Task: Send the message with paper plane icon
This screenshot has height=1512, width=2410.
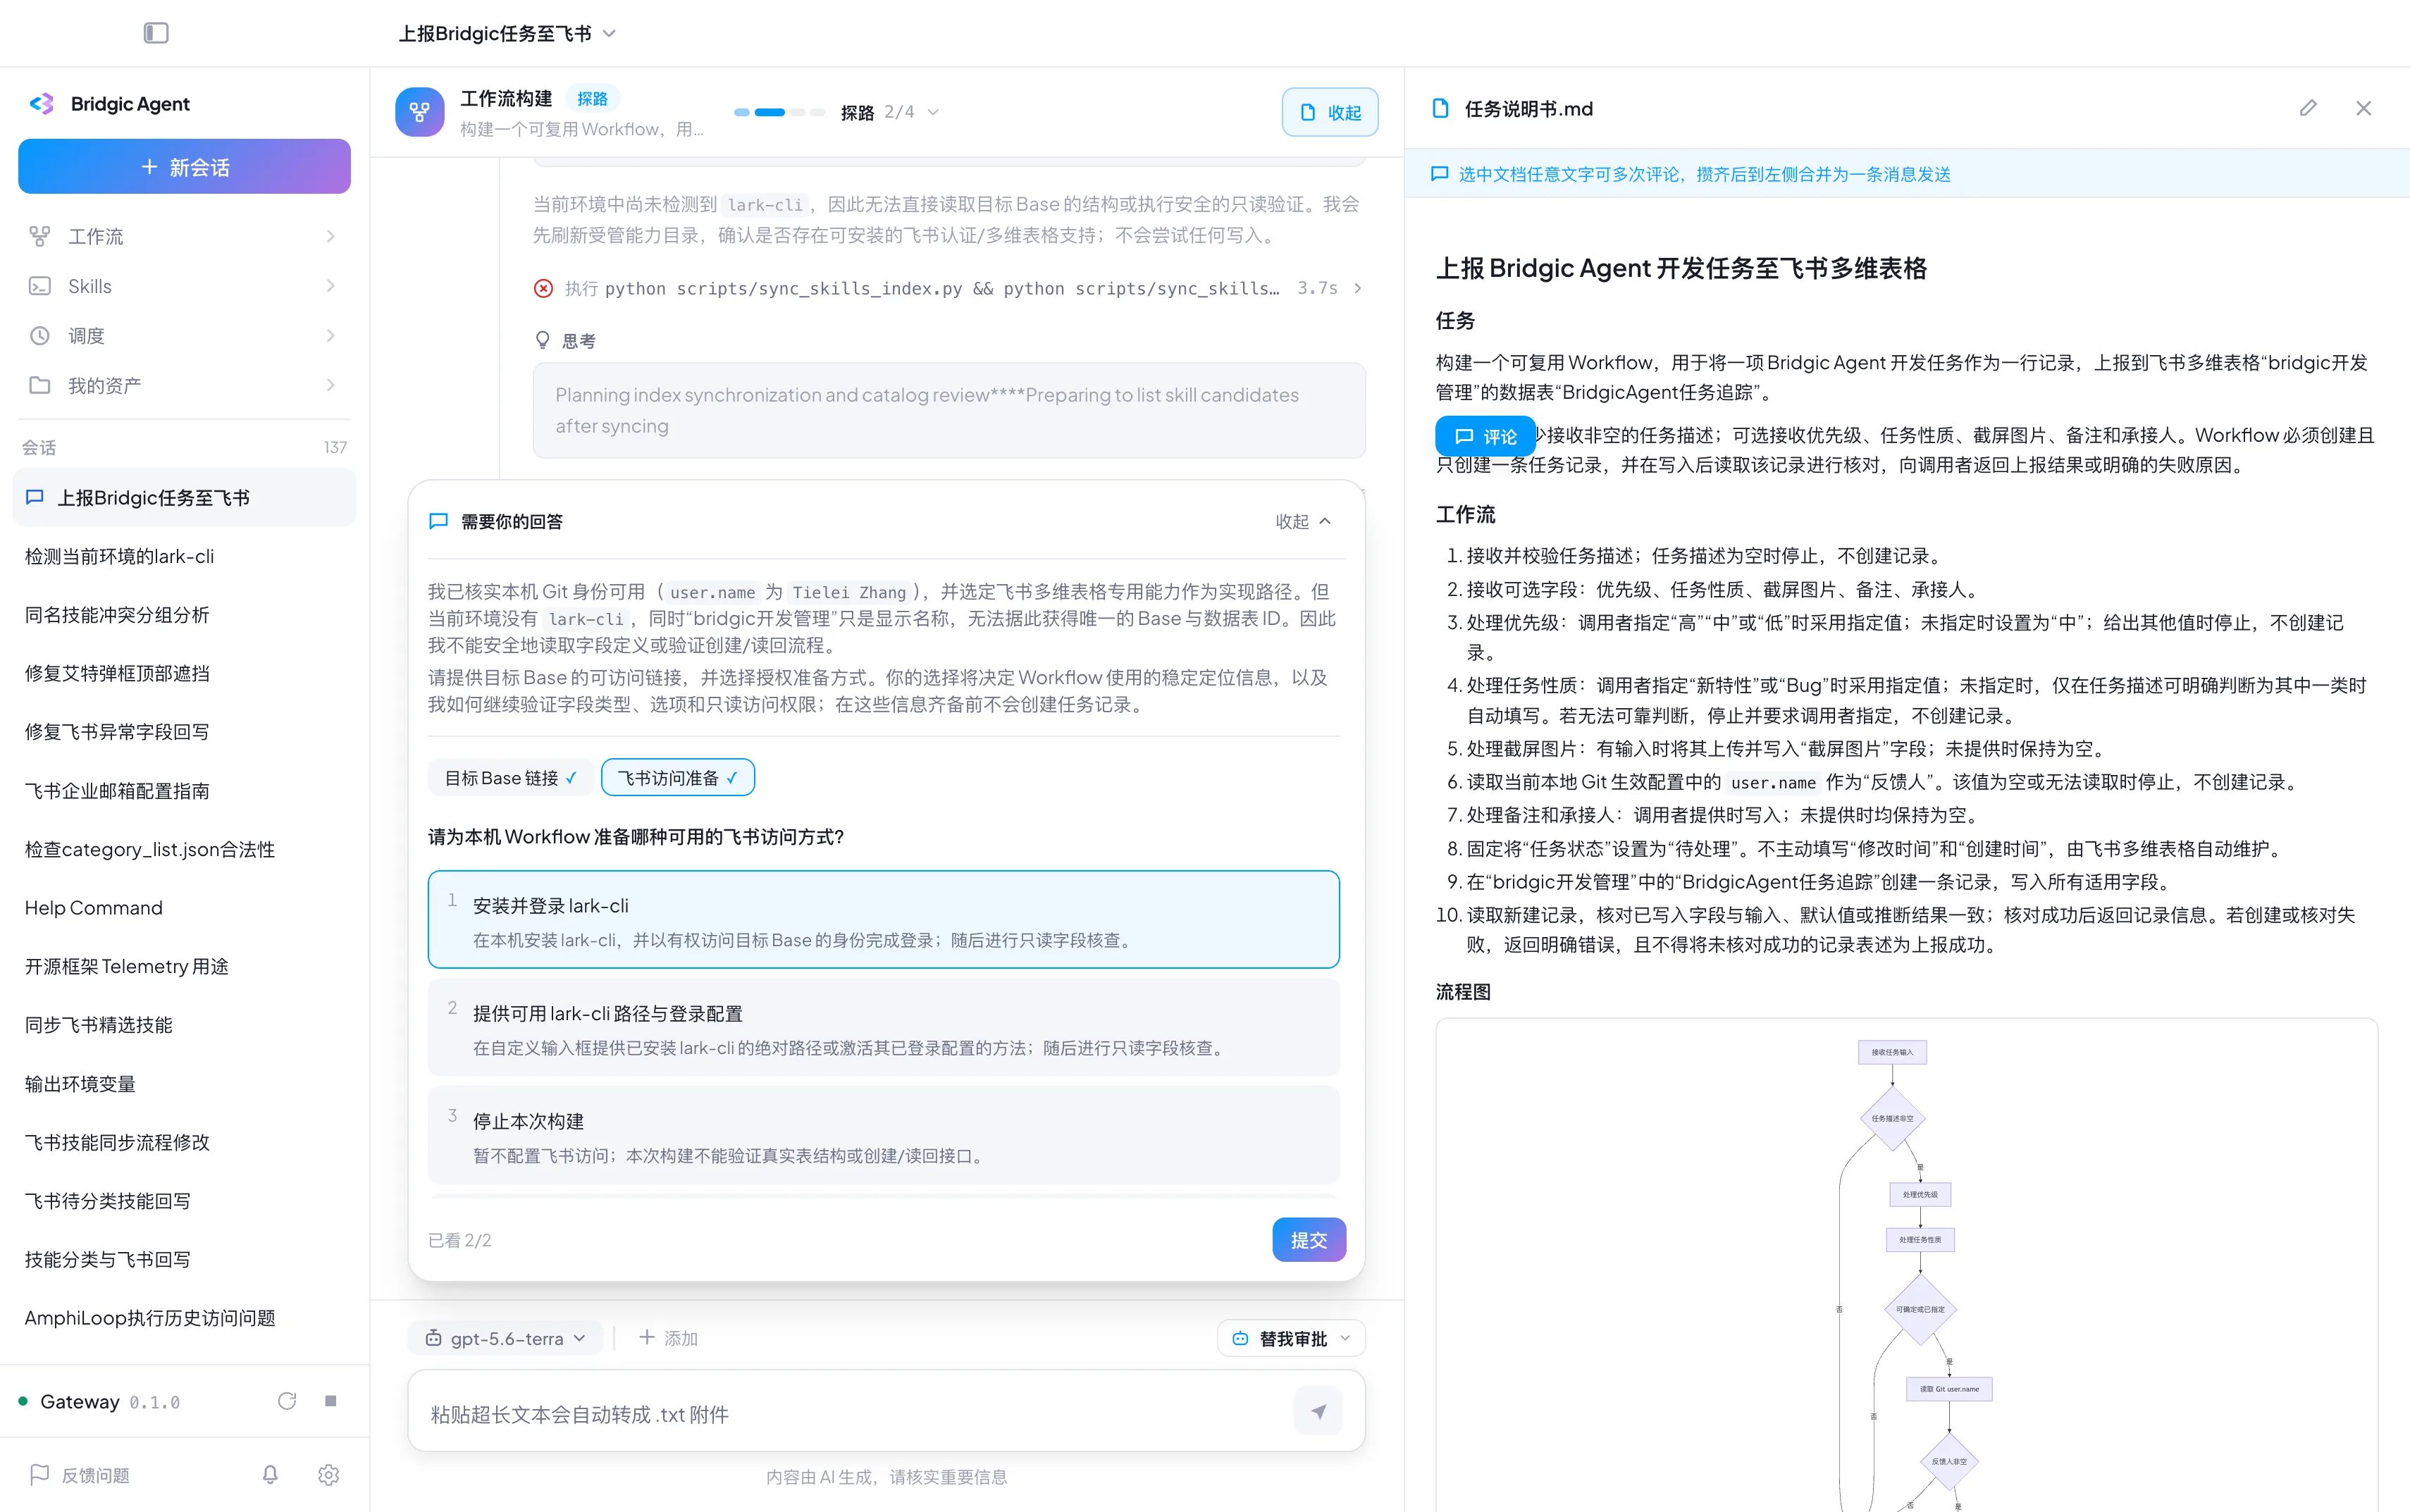Action: click(x=1319, y=1411)
